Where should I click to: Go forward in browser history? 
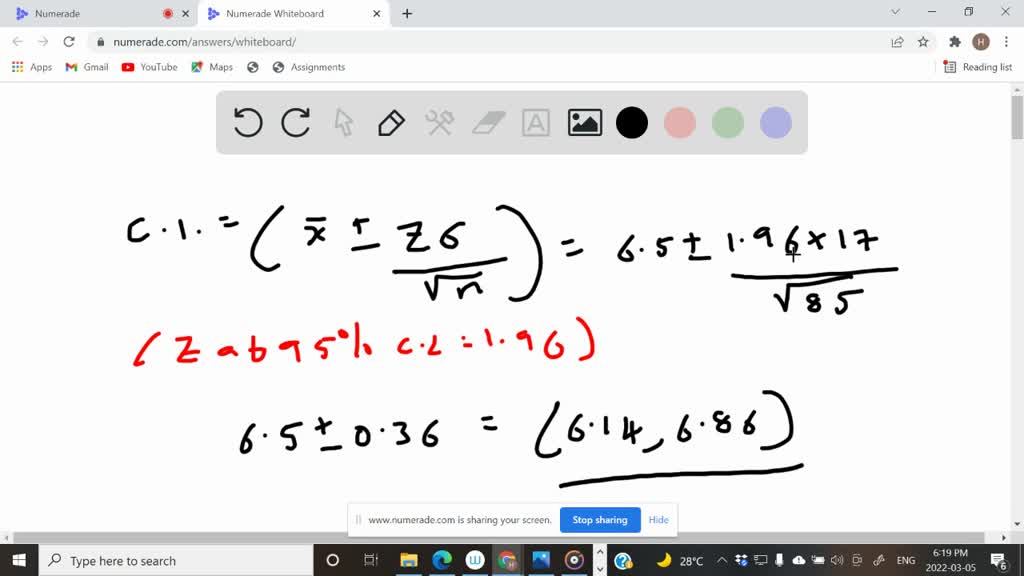click(43, 42)
